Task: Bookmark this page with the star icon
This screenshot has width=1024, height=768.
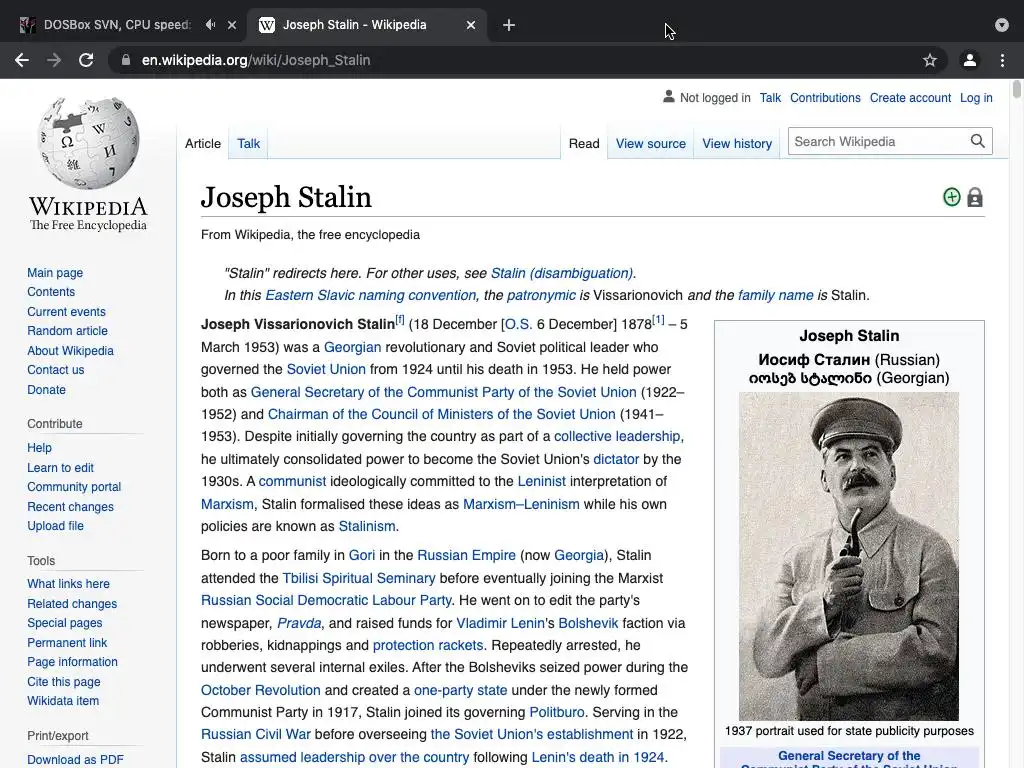Action: pyautogui.click(x=930, y=60)
